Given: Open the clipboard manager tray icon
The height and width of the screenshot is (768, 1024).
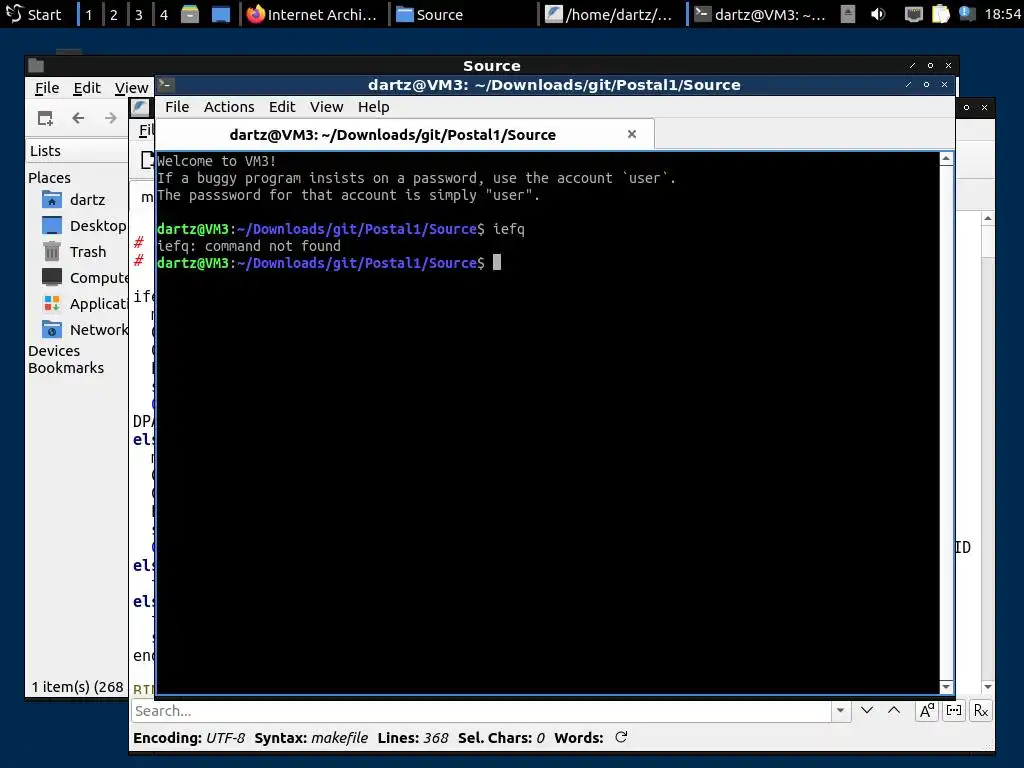Looking at the screenshot, I should coord(940,14).
